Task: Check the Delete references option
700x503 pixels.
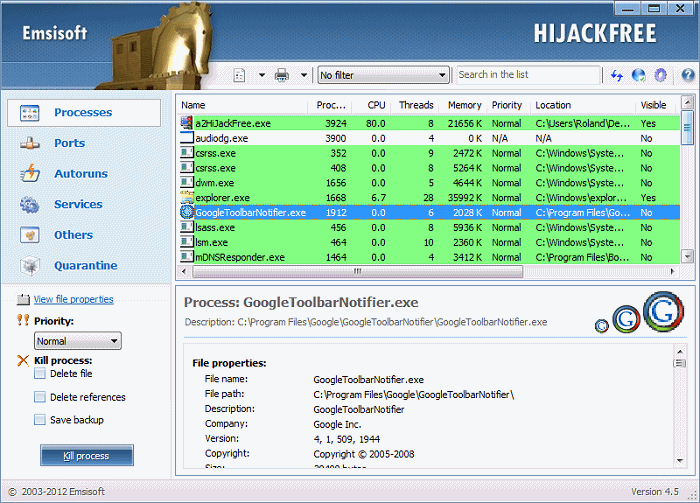Action: point(40,397)
